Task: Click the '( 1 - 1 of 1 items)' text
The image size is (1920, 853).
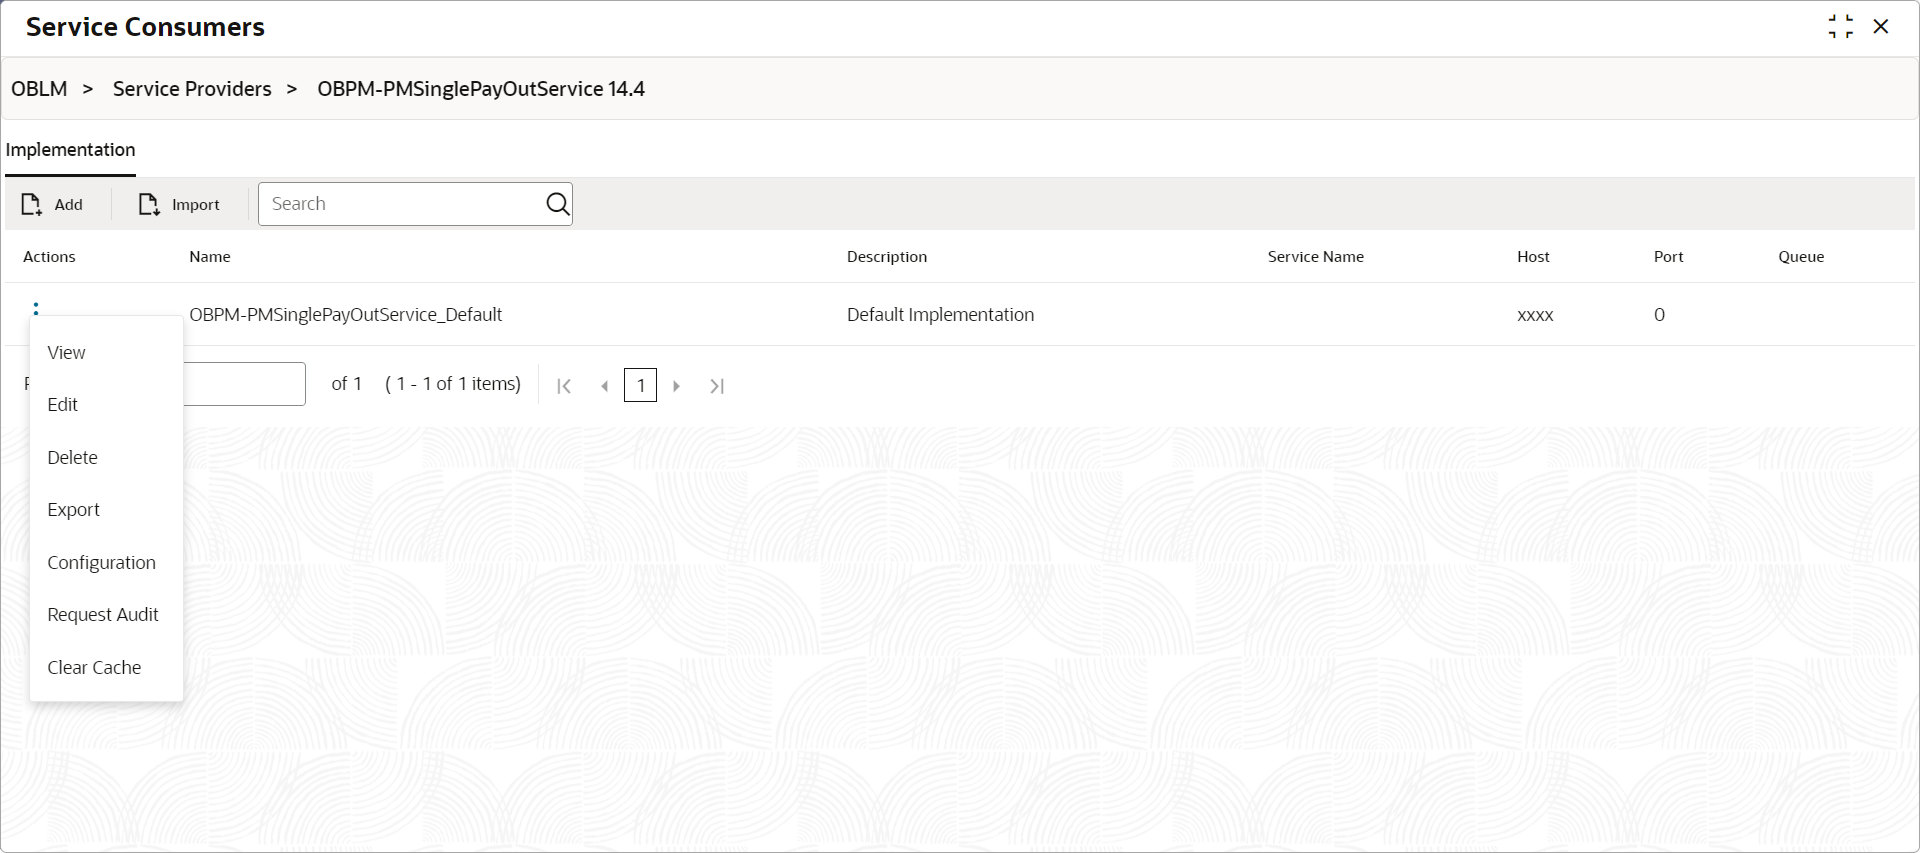Action: (x=453, y=384)
